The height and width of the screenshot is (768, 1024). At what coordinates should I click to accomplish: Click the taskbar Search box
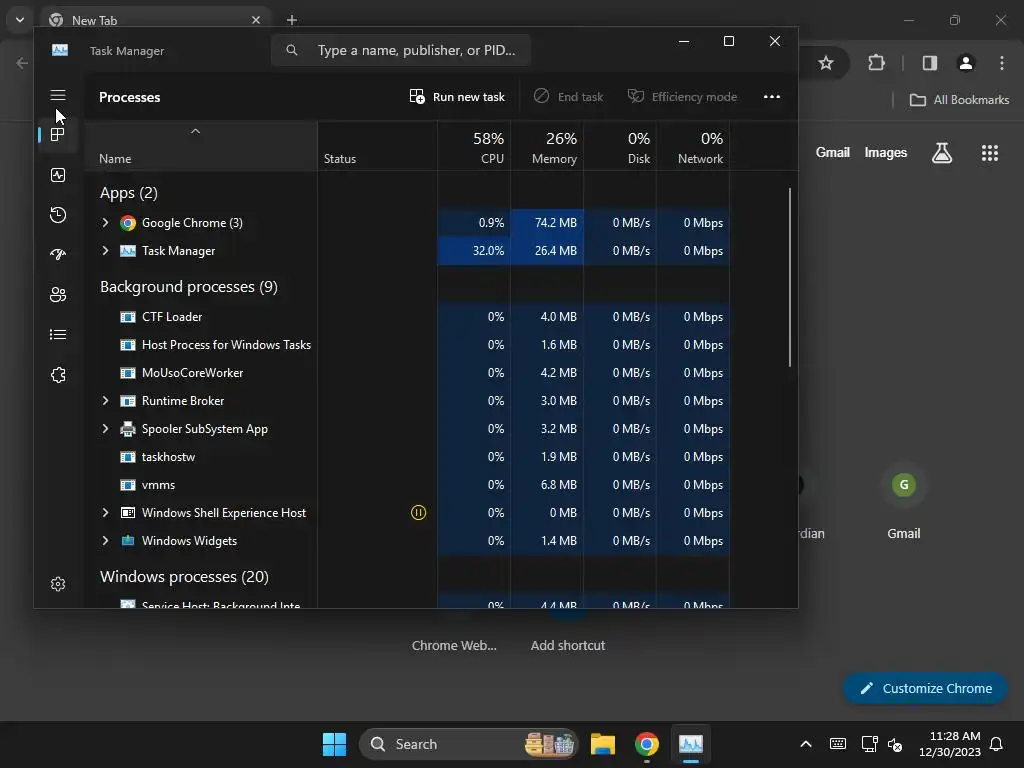(x=469, y=744)
